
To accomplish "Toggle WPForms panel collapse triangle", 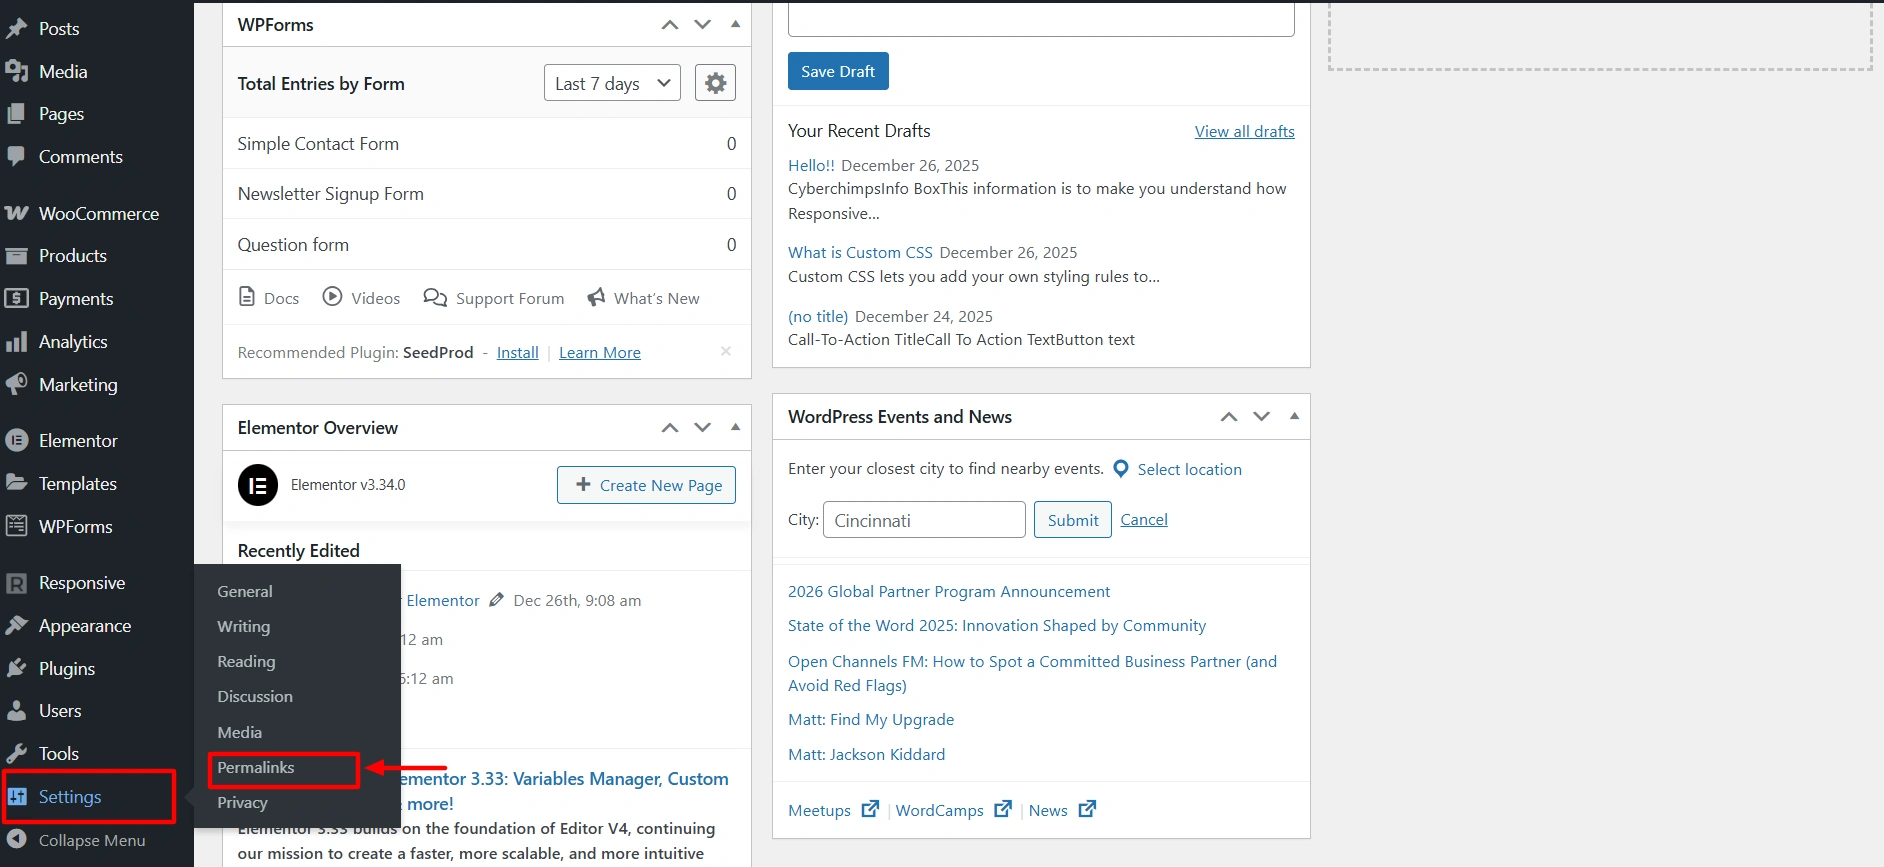I will (736, 24).
